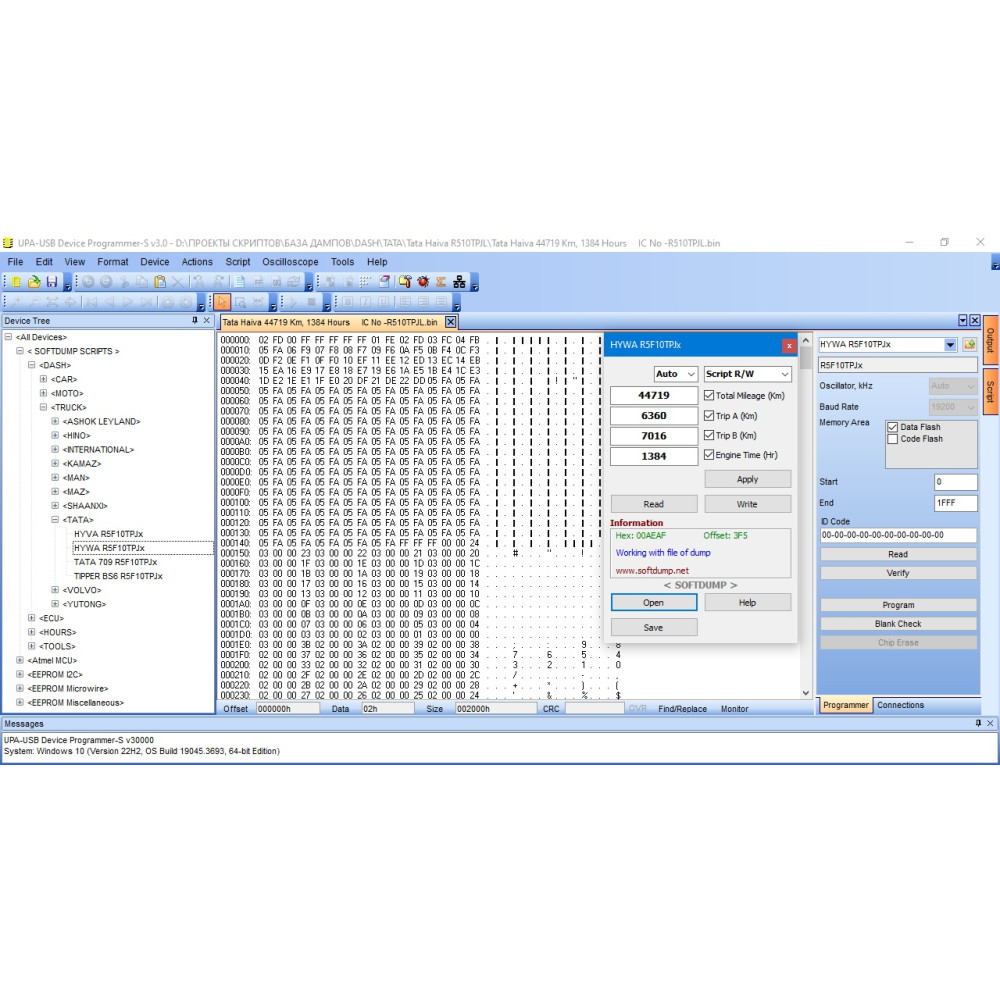Open the Oscilloscope menu
This screenshot has height=1000, width=1000.
coord(290,261)
